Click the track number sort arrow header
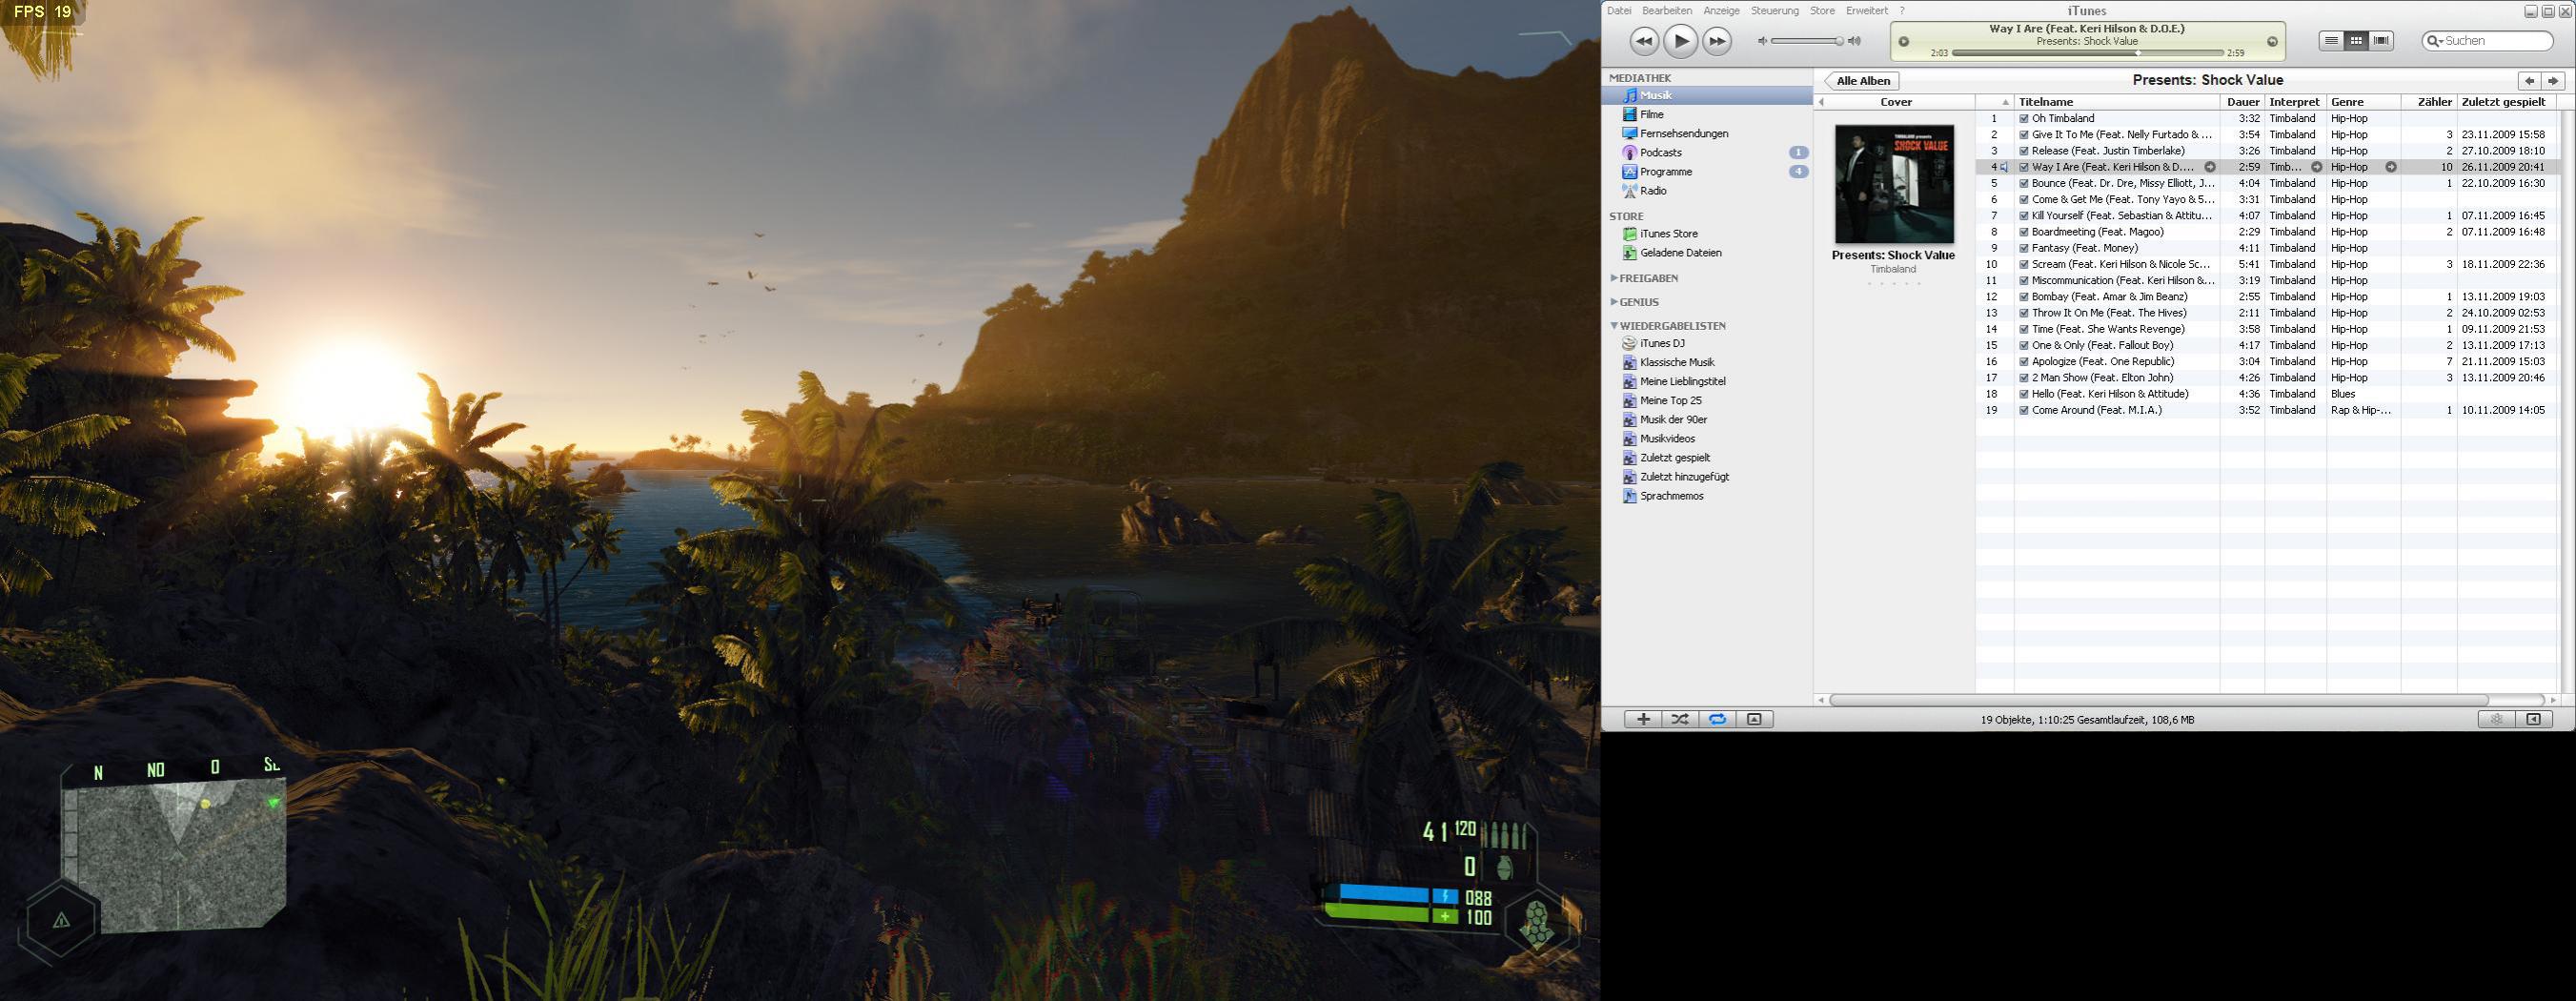The height and width of the screenshot is (1001, 2576). pyautogui.click(x=1995, y=102)
